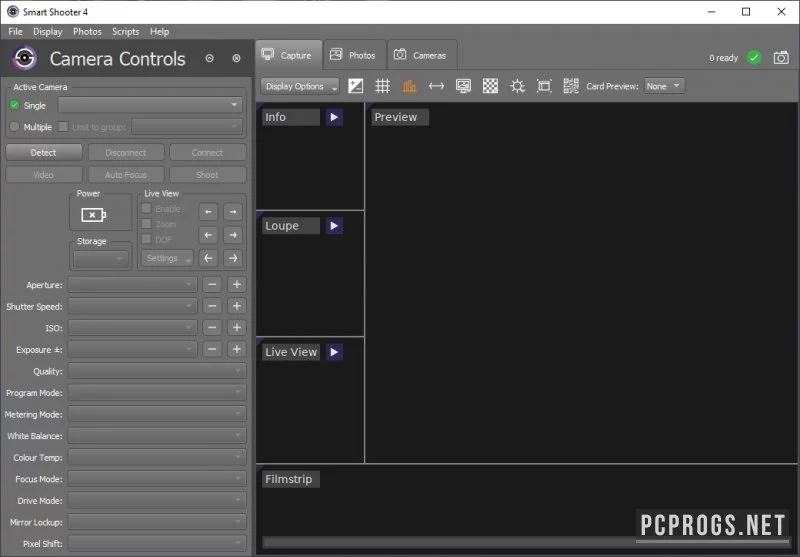Screen dimensions: 800x557
Task: Click the top-row left arrow in Live View
Action: point(208,212)
